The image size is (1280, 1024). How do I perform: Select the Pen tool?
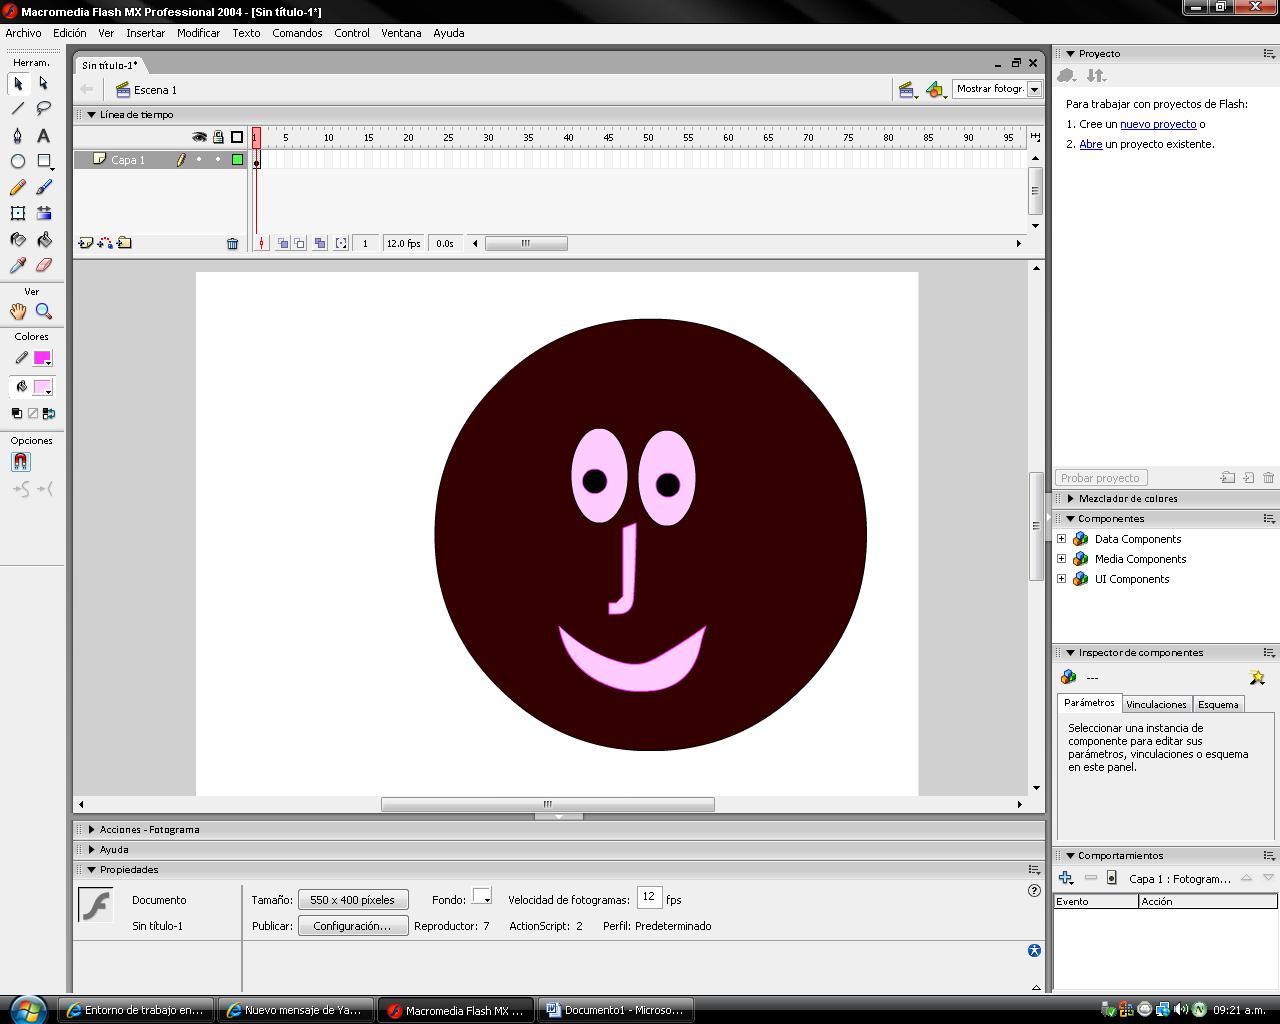[17, 135]
